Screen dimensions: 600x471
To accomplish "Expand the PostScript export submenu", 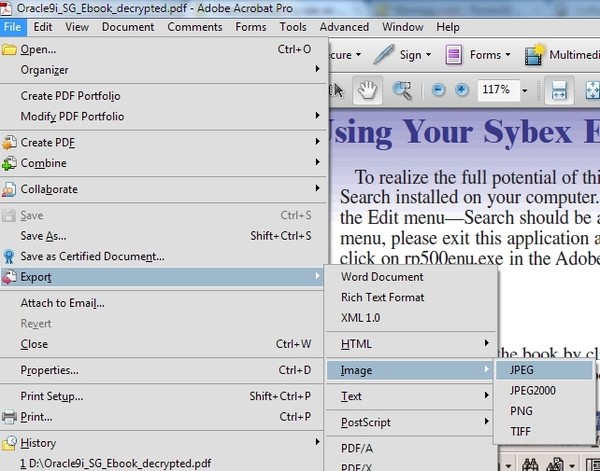I will point(486,421).
